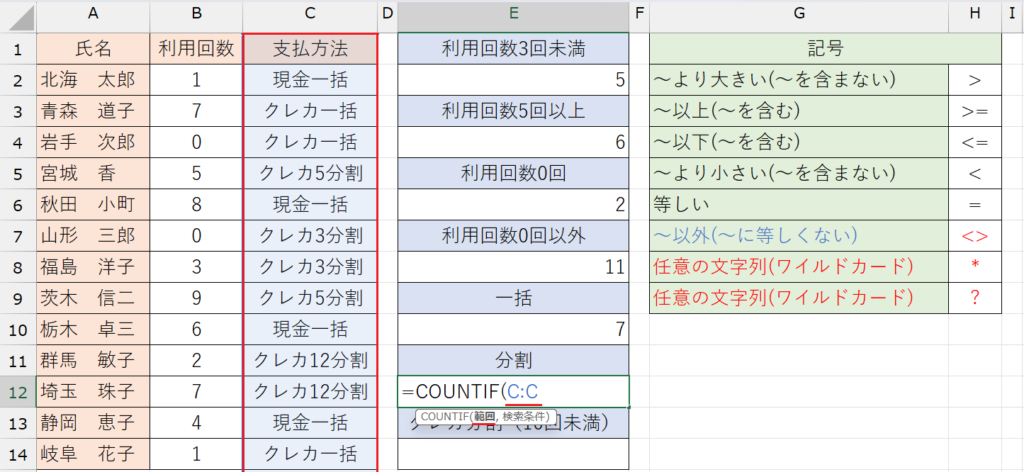Select the cell 群馬 敏子
This screenshot has width=1024, height=472.
point(93,360)
